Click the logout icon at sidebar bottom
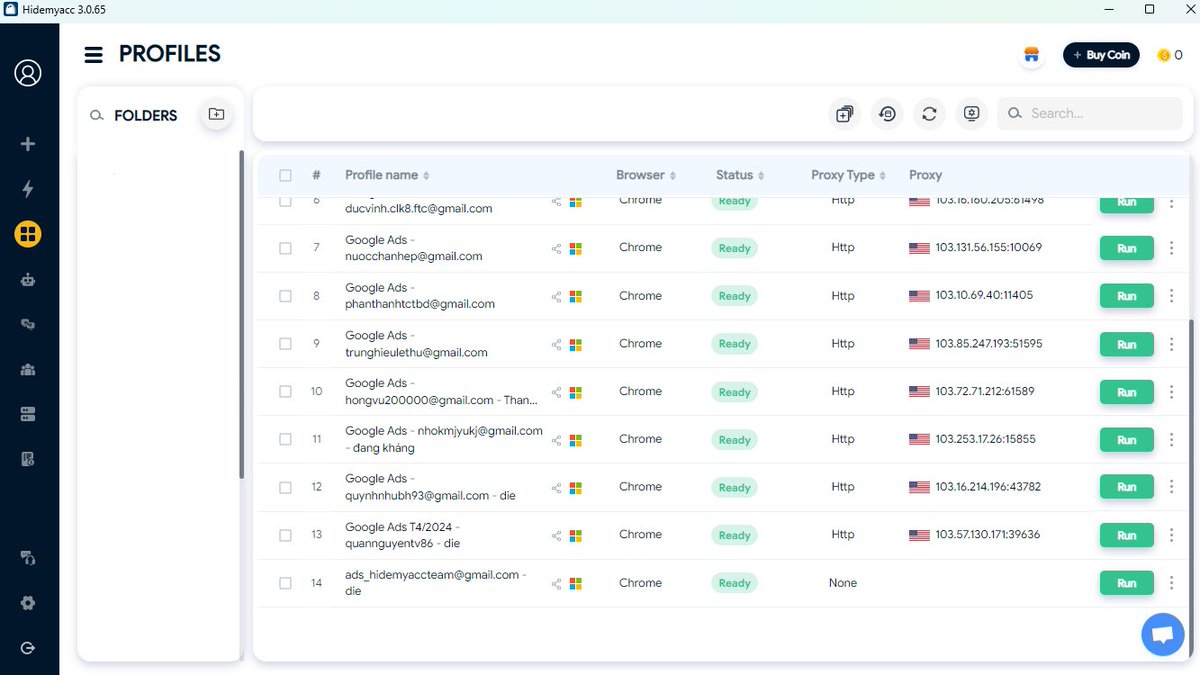 (28, 648)
